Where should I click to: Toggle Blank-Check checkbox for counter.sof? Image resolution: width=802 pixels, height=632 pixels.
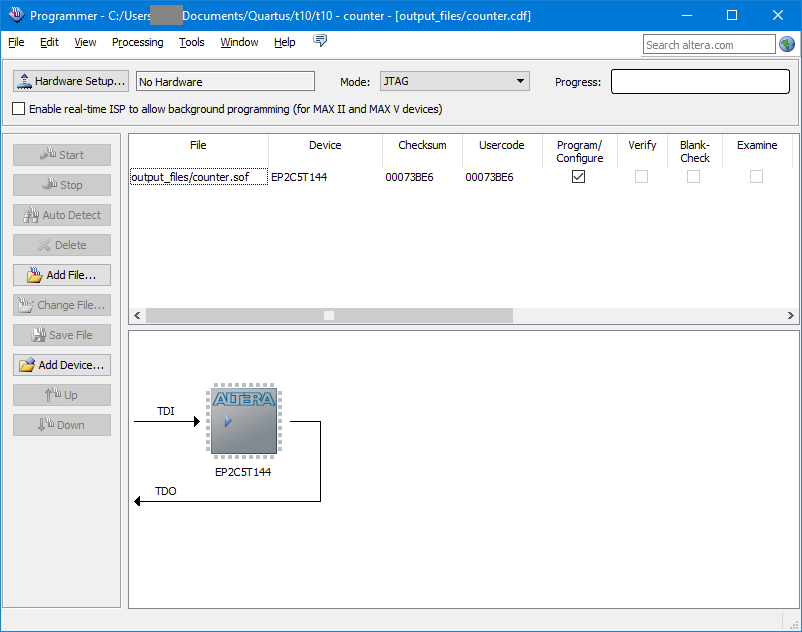coord(693,176)
